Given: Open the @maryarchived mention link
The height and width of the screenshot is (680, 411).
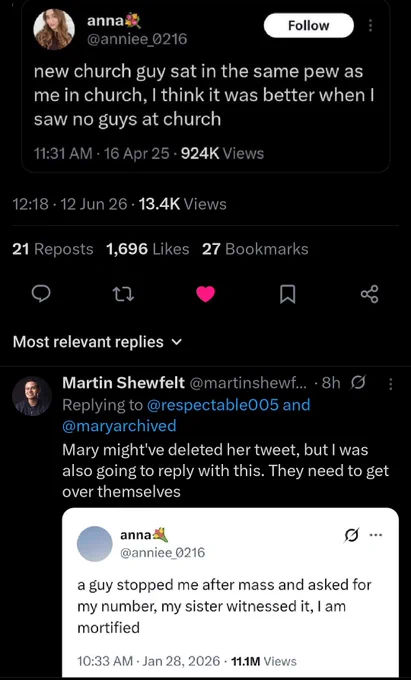Looking at the screenshot, I should point(119,426).
